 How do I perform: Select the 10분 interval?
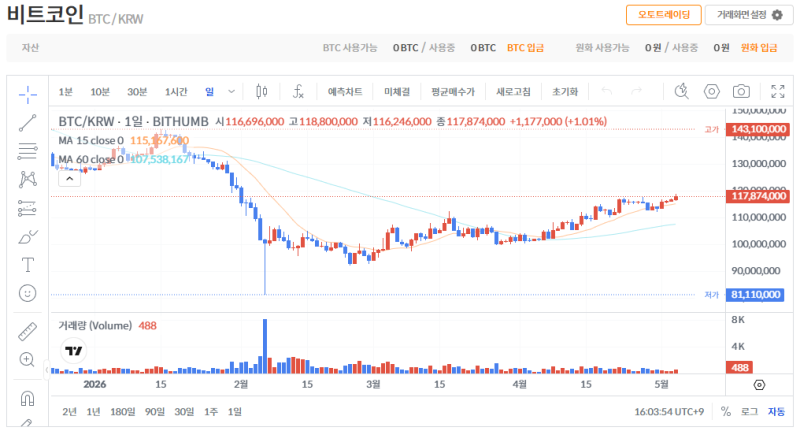coord(100,92)
